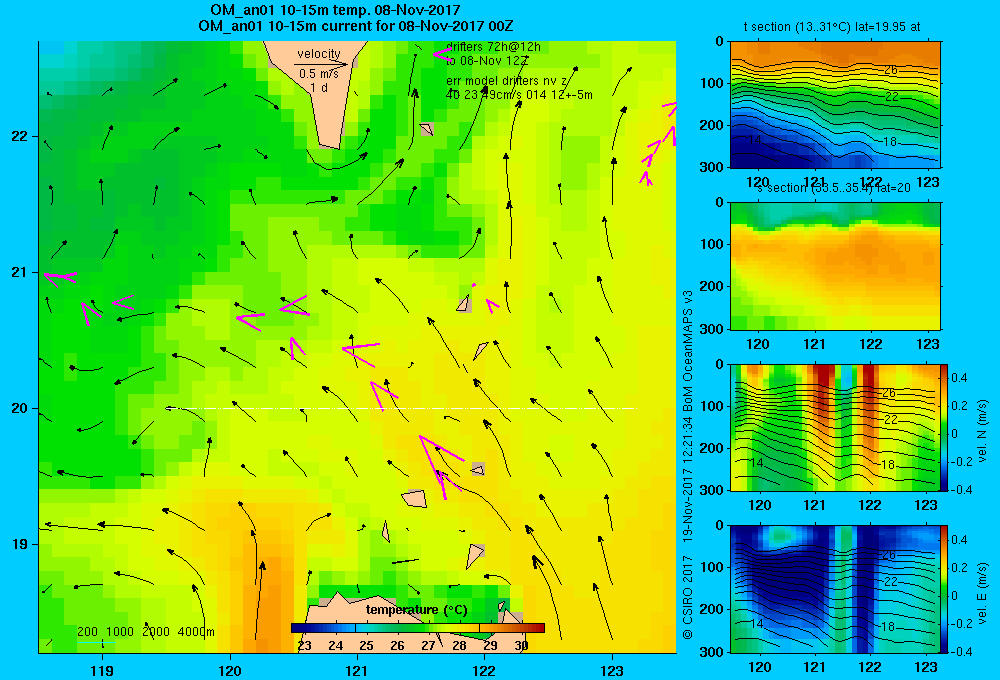Click latitude label 22 on the main map axis
Image resolution: width=1000 pixels, height=680 pixels.
coord(20,137)
